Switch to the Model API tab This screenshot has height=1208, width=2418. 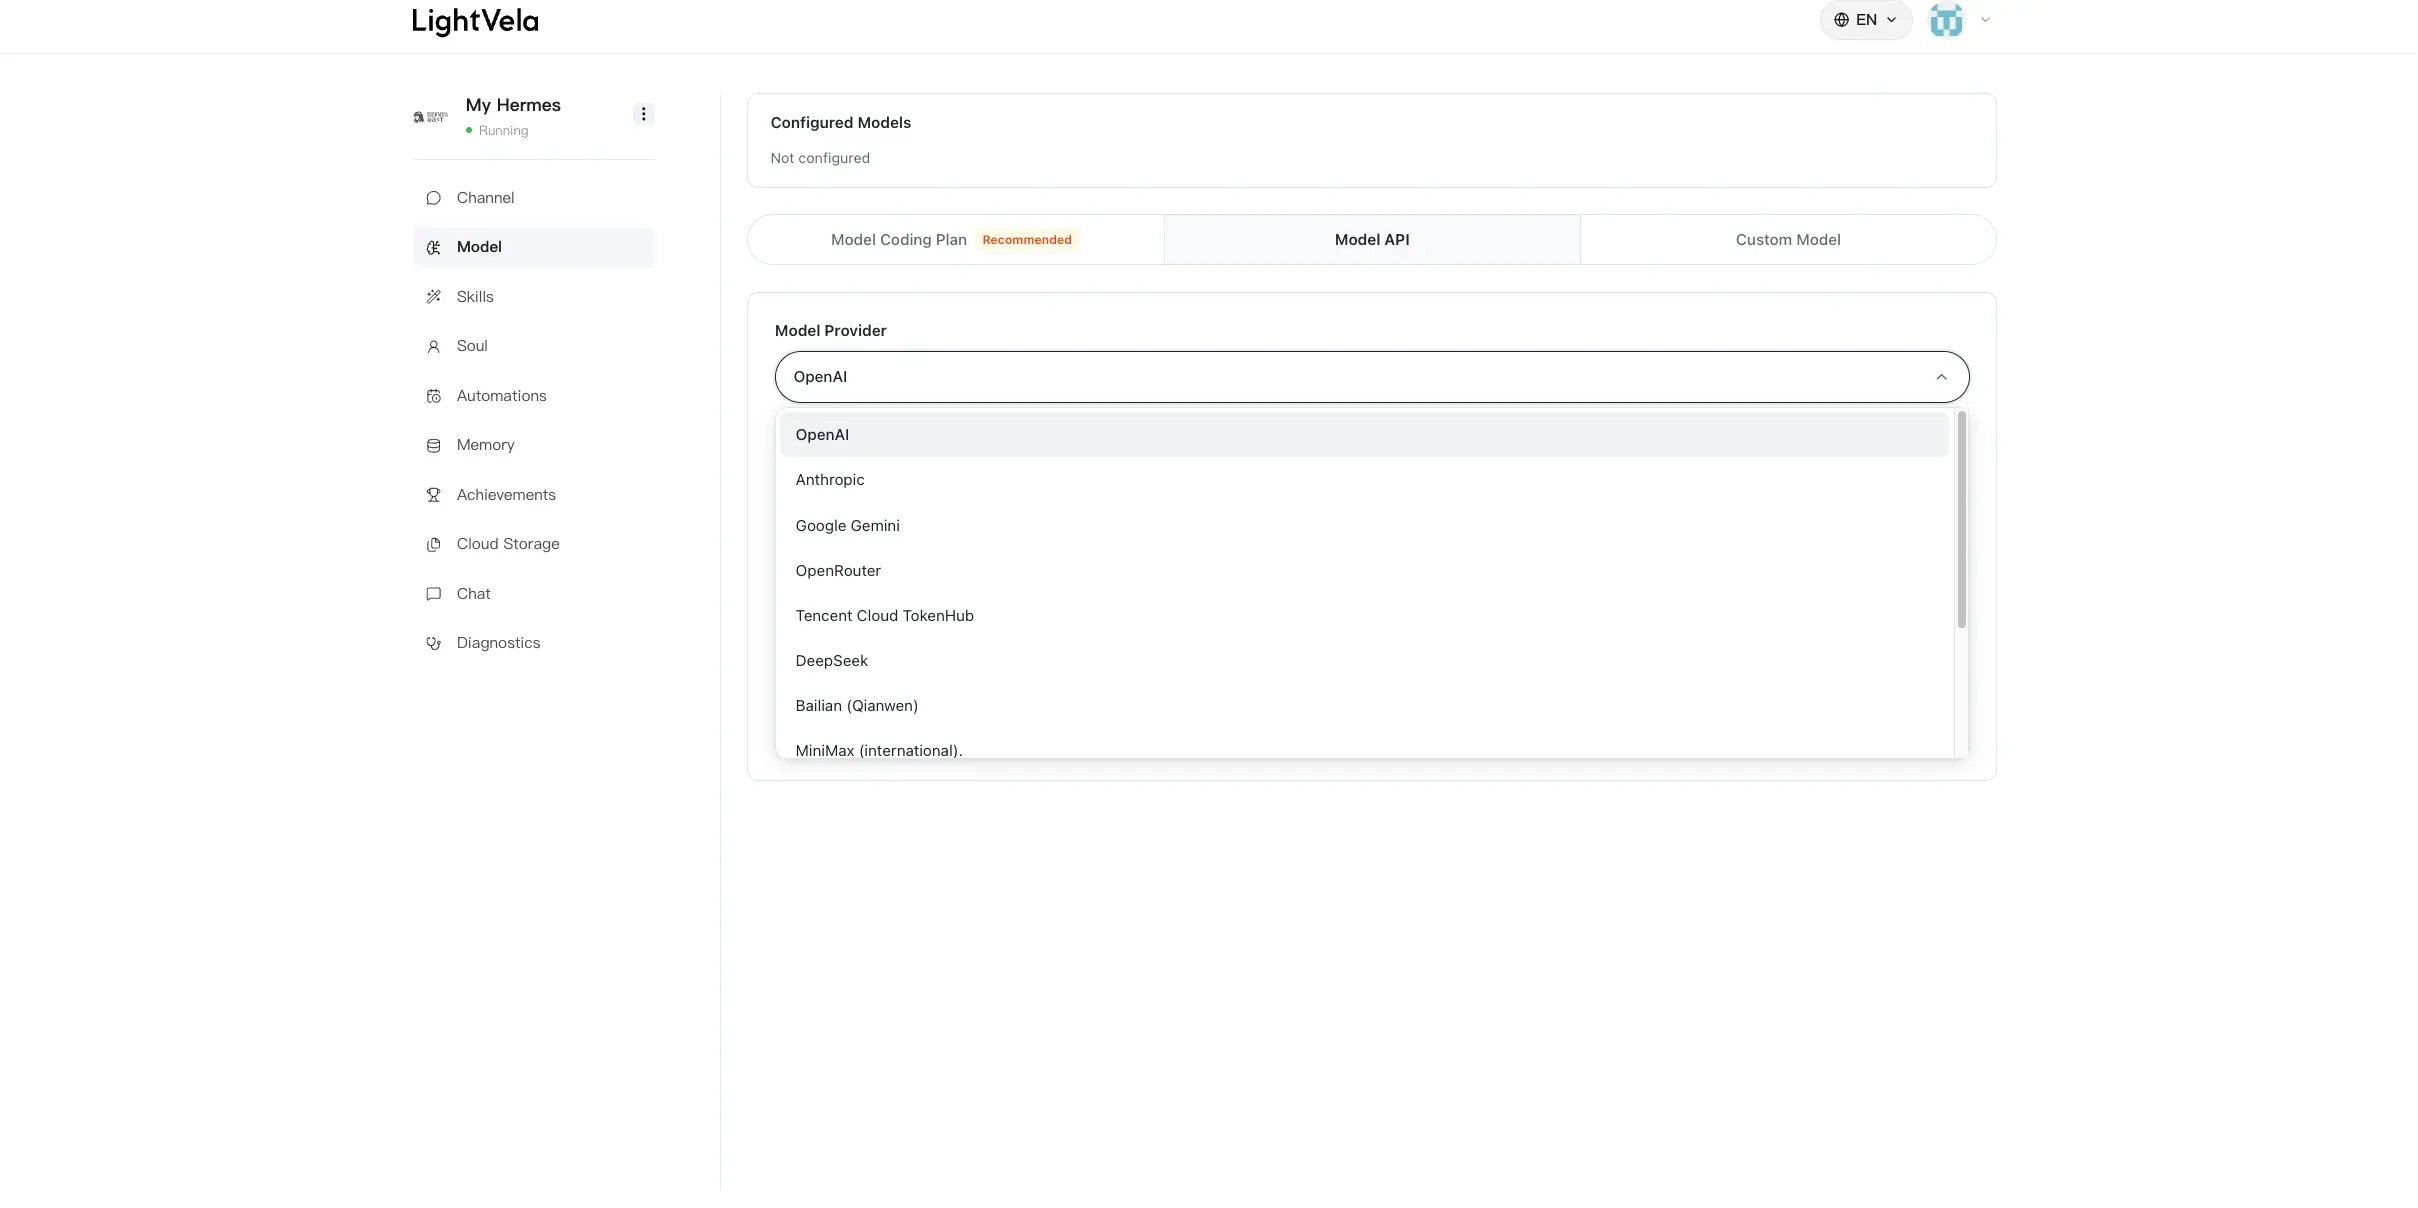click(1372, 240)
